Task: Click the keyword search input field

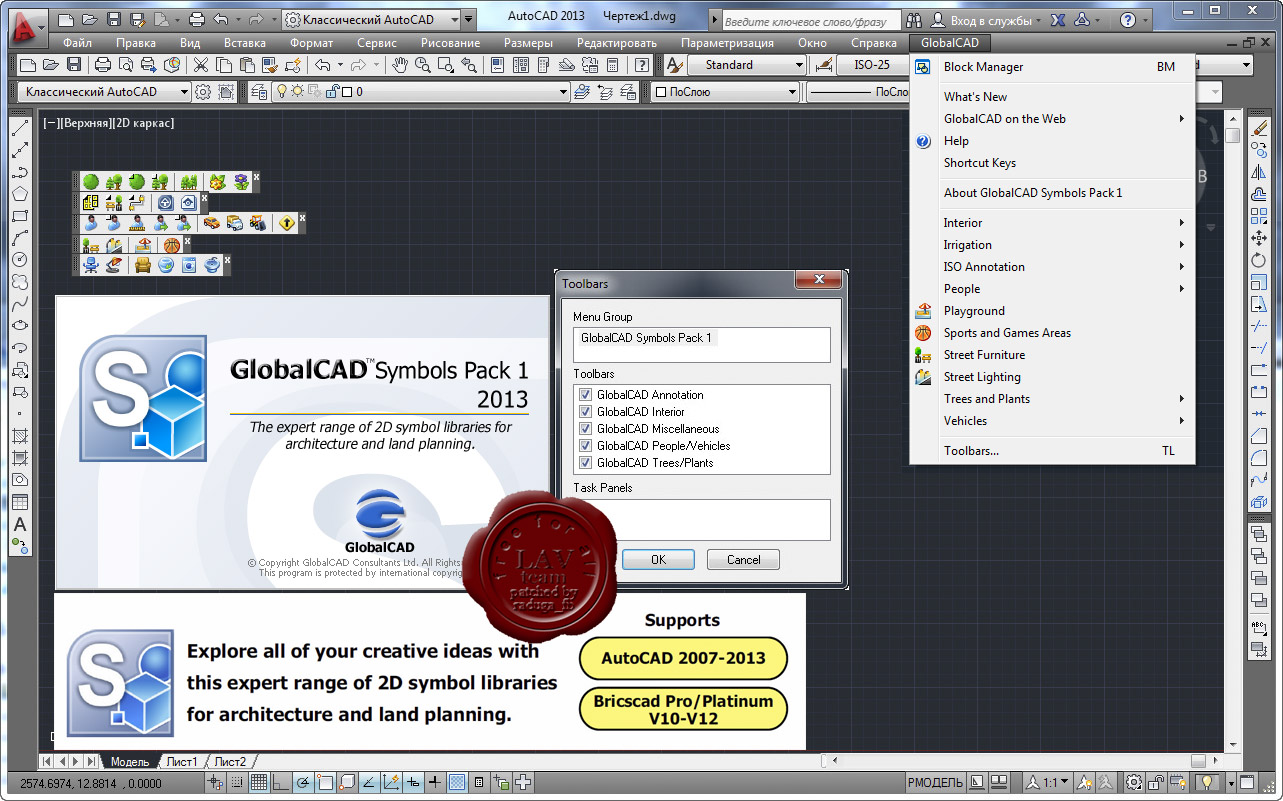Action: click(x=810, y=20)
